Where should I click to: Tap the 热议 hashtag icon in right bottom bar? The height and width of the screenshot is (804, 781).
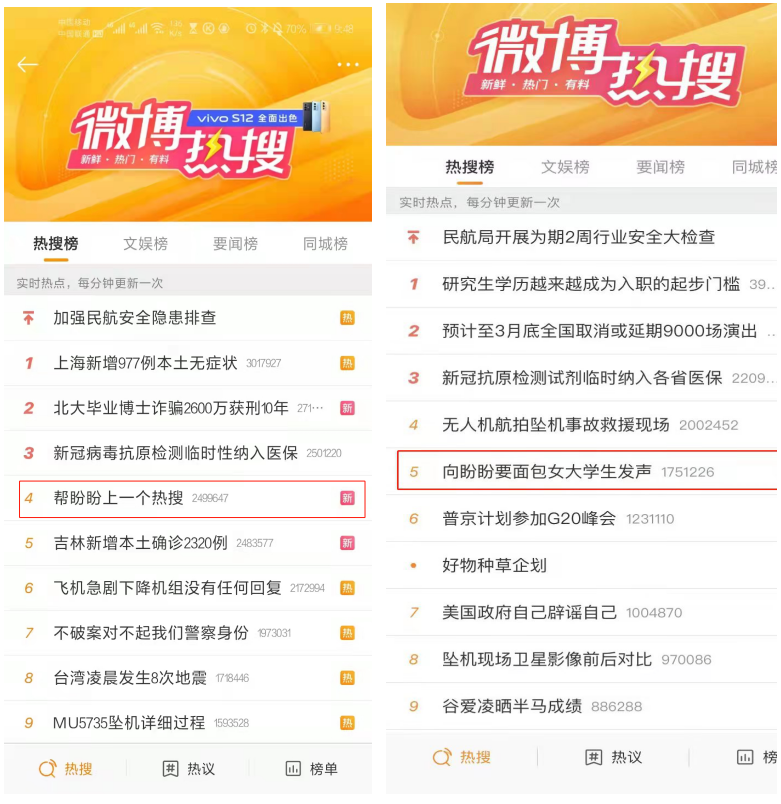(x=593, y=757)
